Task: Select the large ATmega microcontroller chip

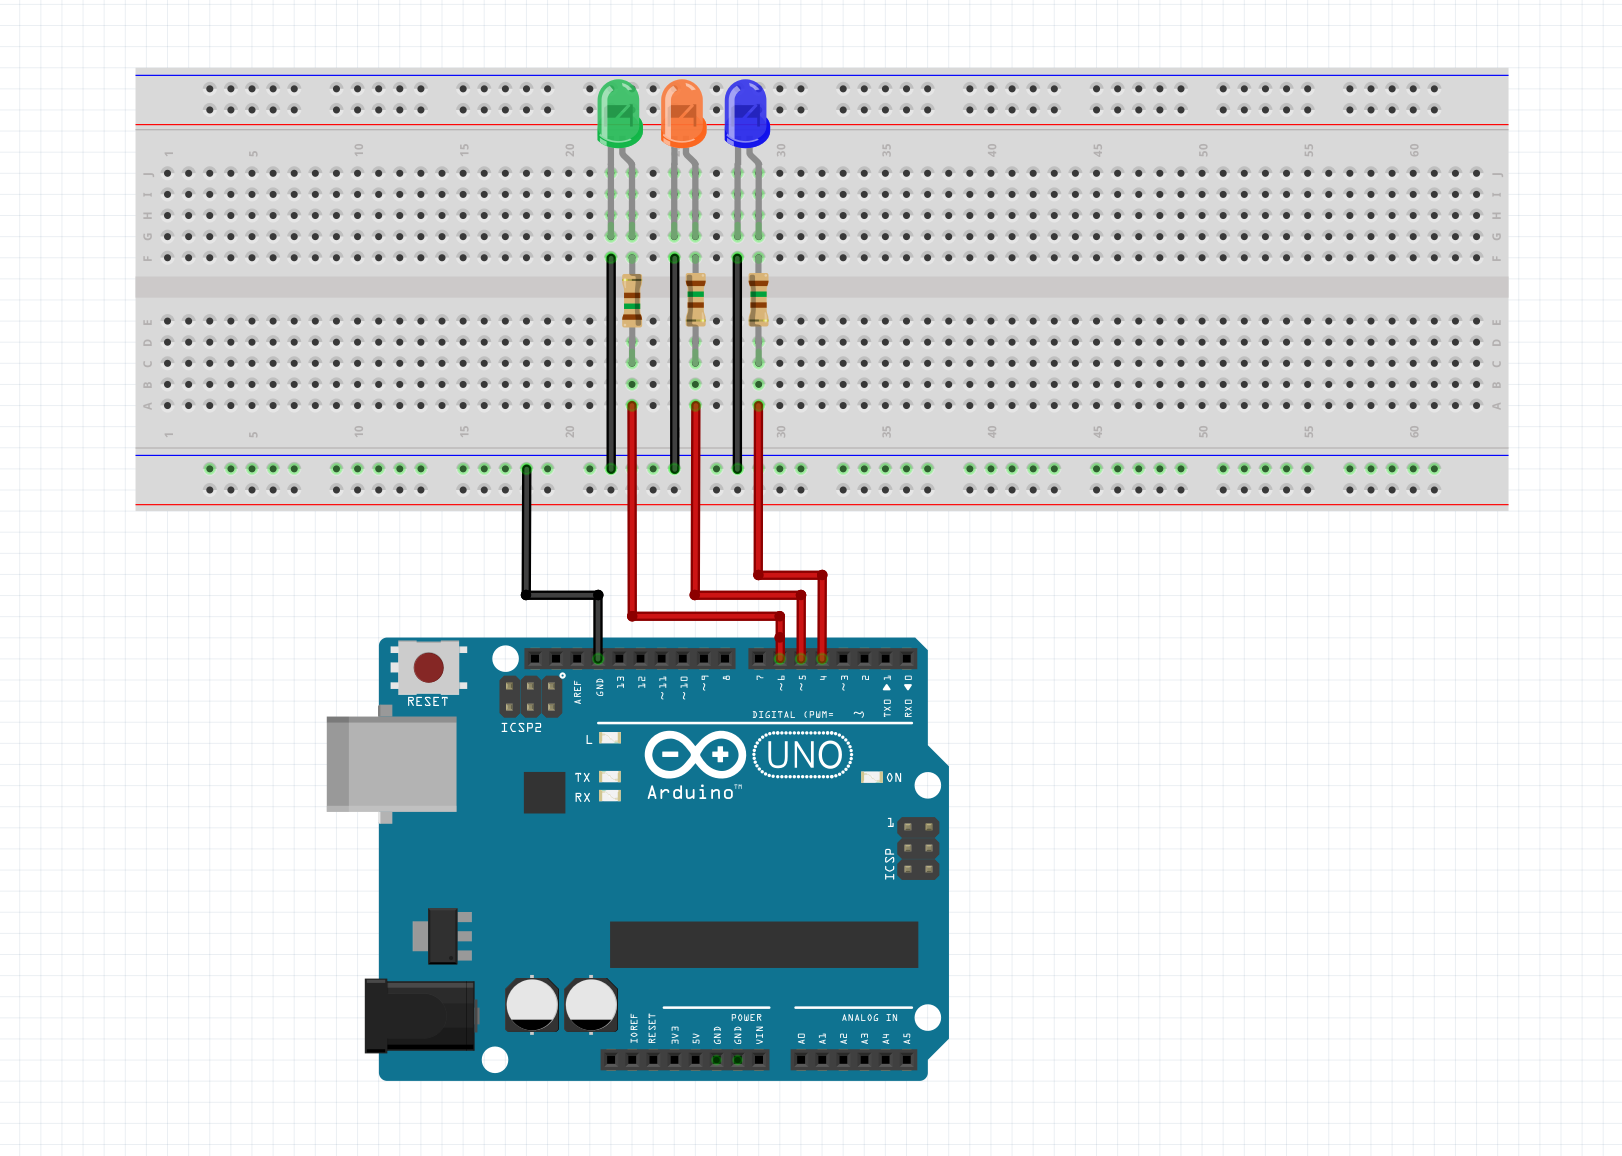Action: click(764, 945)
